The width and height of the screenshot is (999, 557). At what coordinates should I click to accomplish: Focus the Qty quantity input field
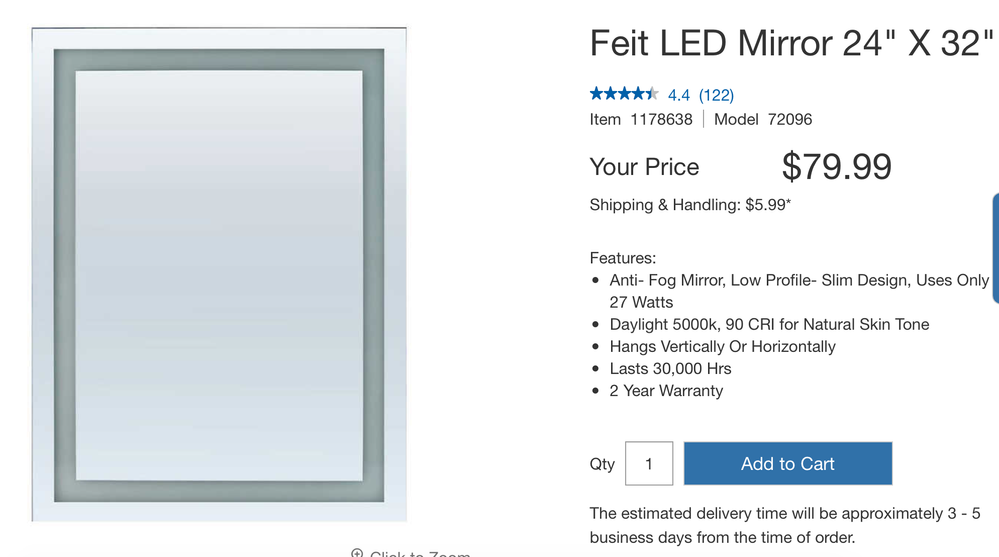(x=649, y=464)
